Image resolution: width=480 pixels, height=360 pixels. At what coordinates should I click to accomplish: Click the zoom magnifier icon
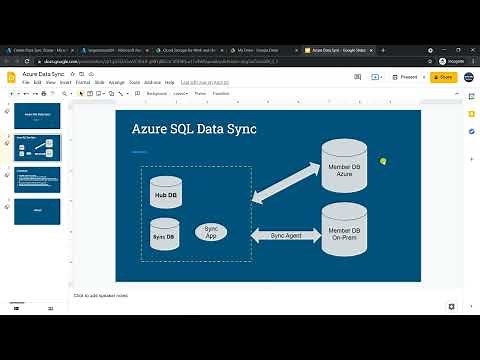coord(65,94)
